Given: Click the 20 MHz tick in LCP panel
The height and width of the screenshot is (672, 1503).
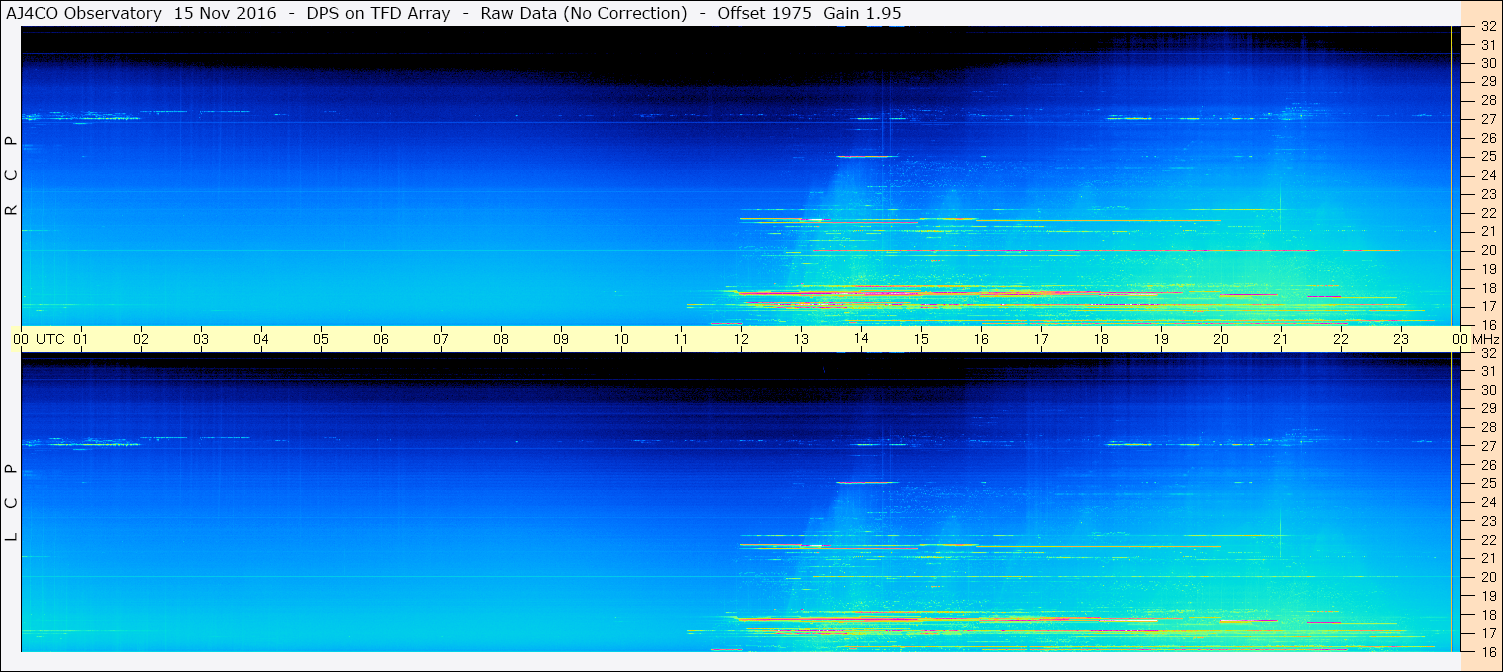Looking at the screenshot, I should click(1488, 577).
